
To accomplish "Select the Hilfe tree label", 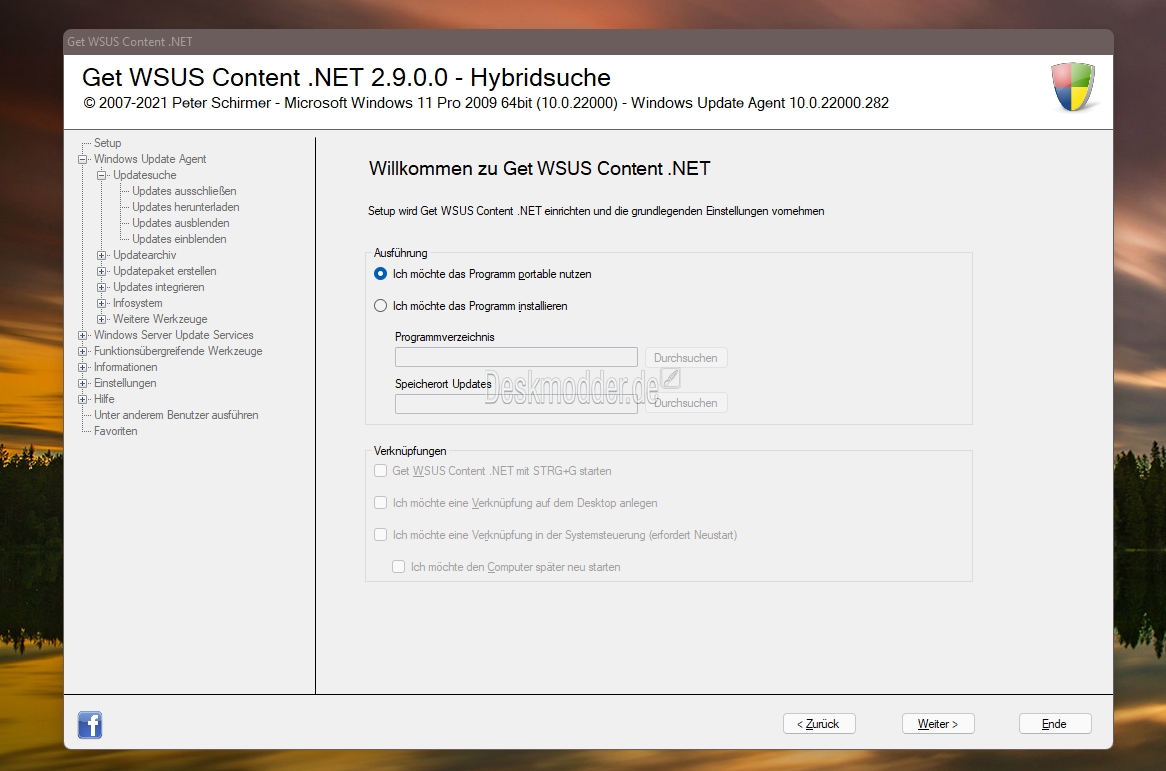I will (104, 399).
